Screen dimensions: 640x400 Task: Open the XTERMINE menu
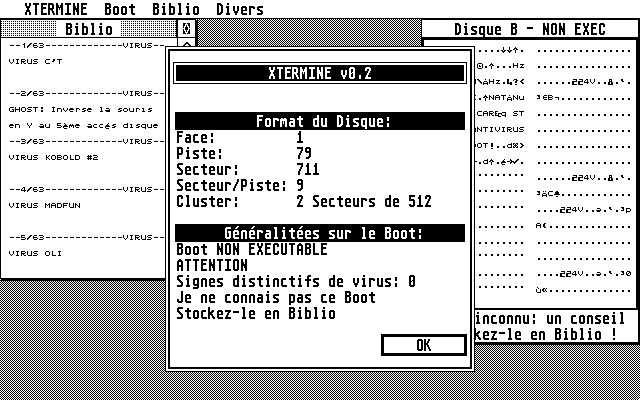coord(56,9)
